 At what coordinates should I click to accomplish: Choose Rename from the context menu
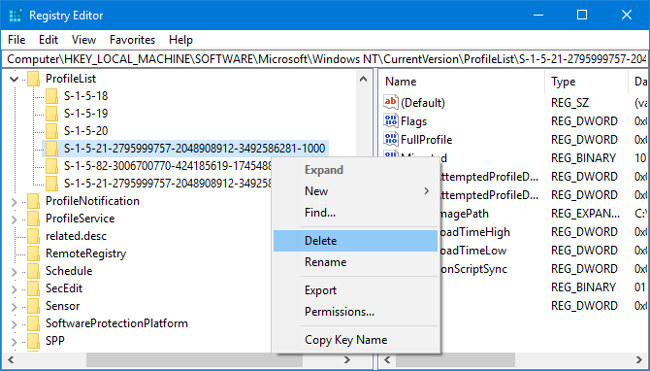pos(356,262)
